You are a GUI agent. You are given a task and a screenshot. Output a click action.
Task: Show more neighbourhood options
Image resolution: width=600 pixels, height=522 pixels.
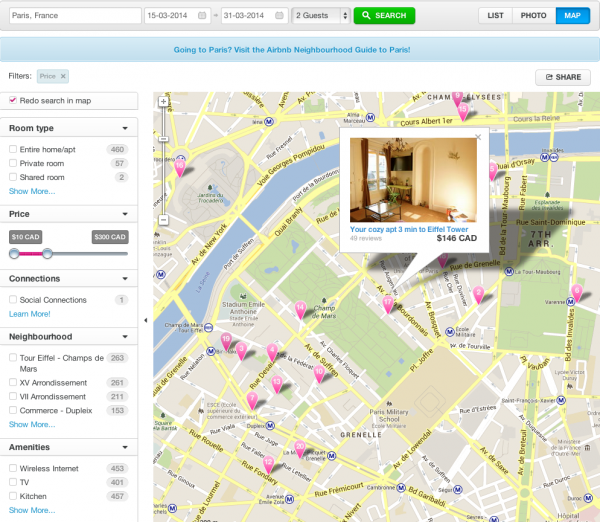(x=32, y=424)
